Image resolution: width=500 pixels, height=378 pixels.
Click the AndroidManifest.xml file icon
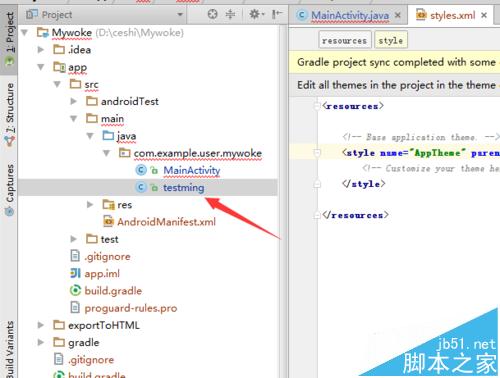coord(108,221)
